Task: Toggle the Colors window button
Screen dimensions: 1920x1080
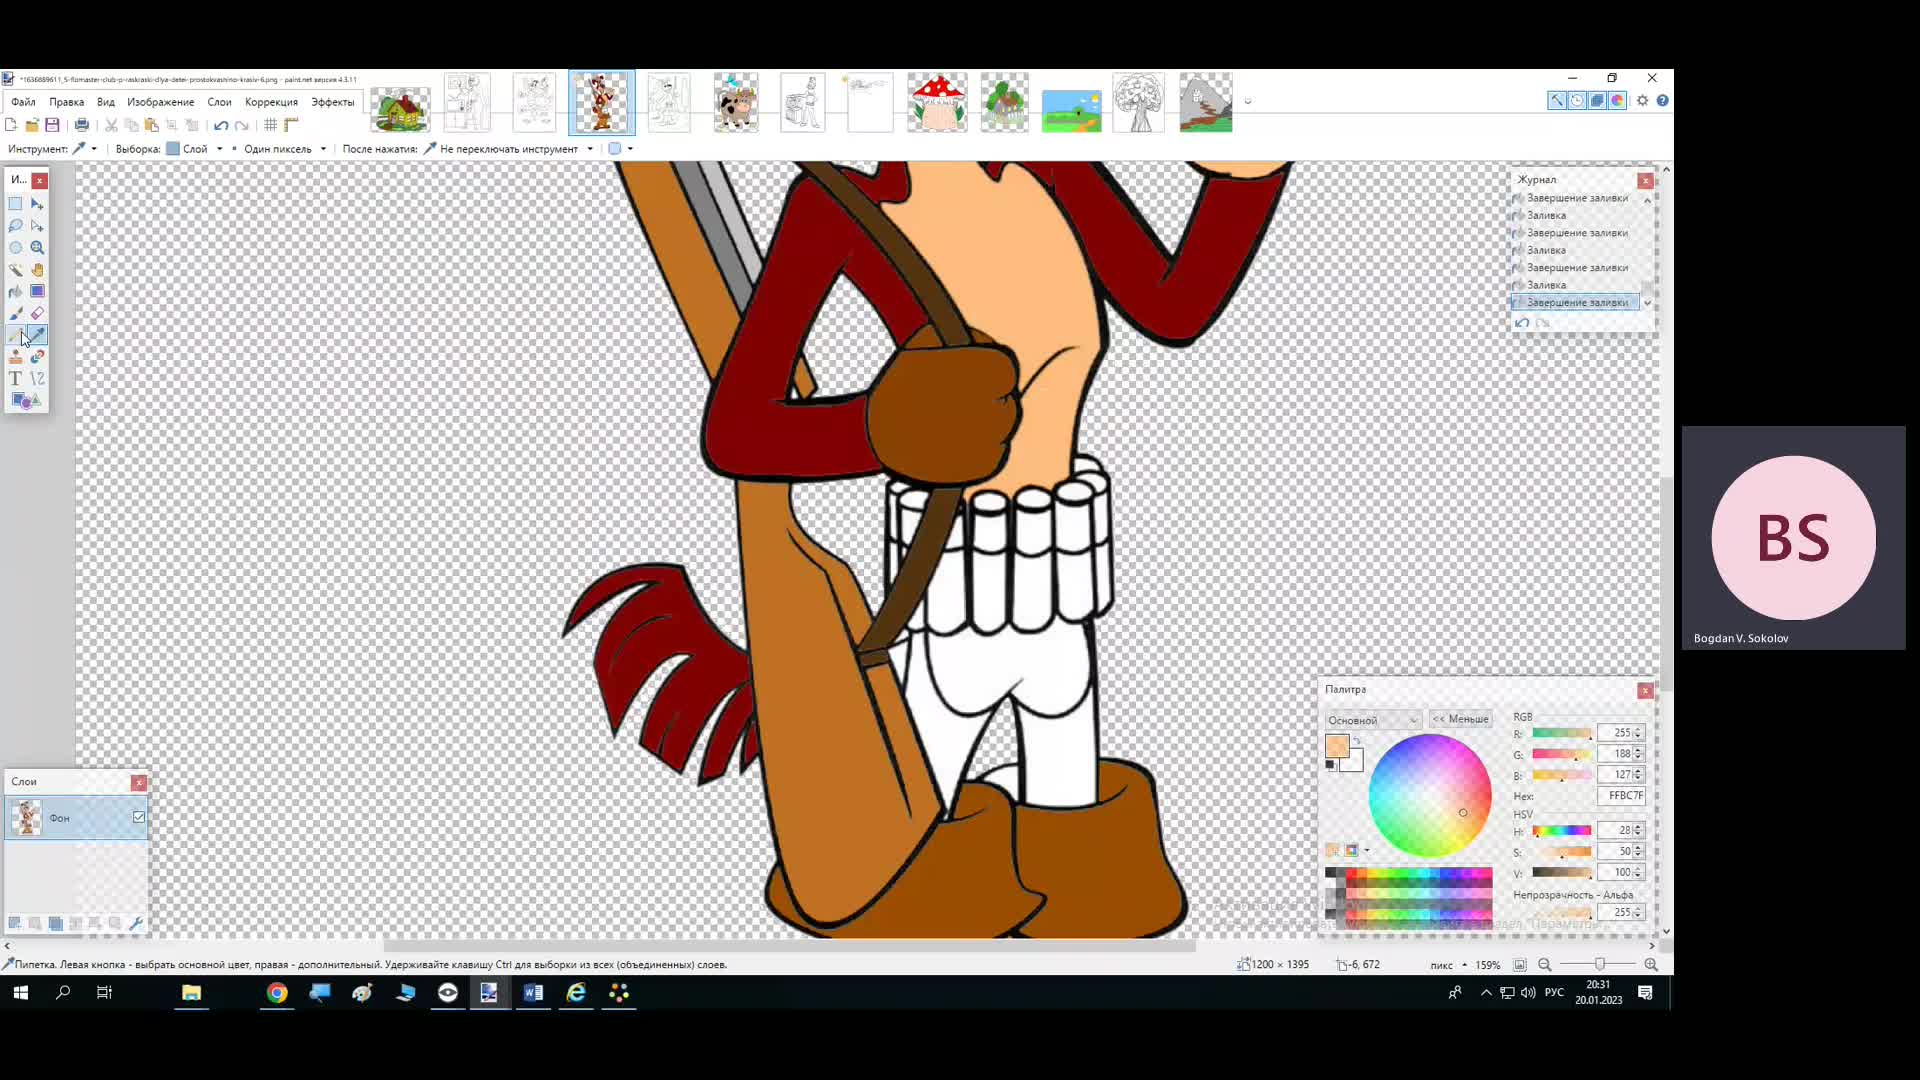Action: click(1617, 100)
